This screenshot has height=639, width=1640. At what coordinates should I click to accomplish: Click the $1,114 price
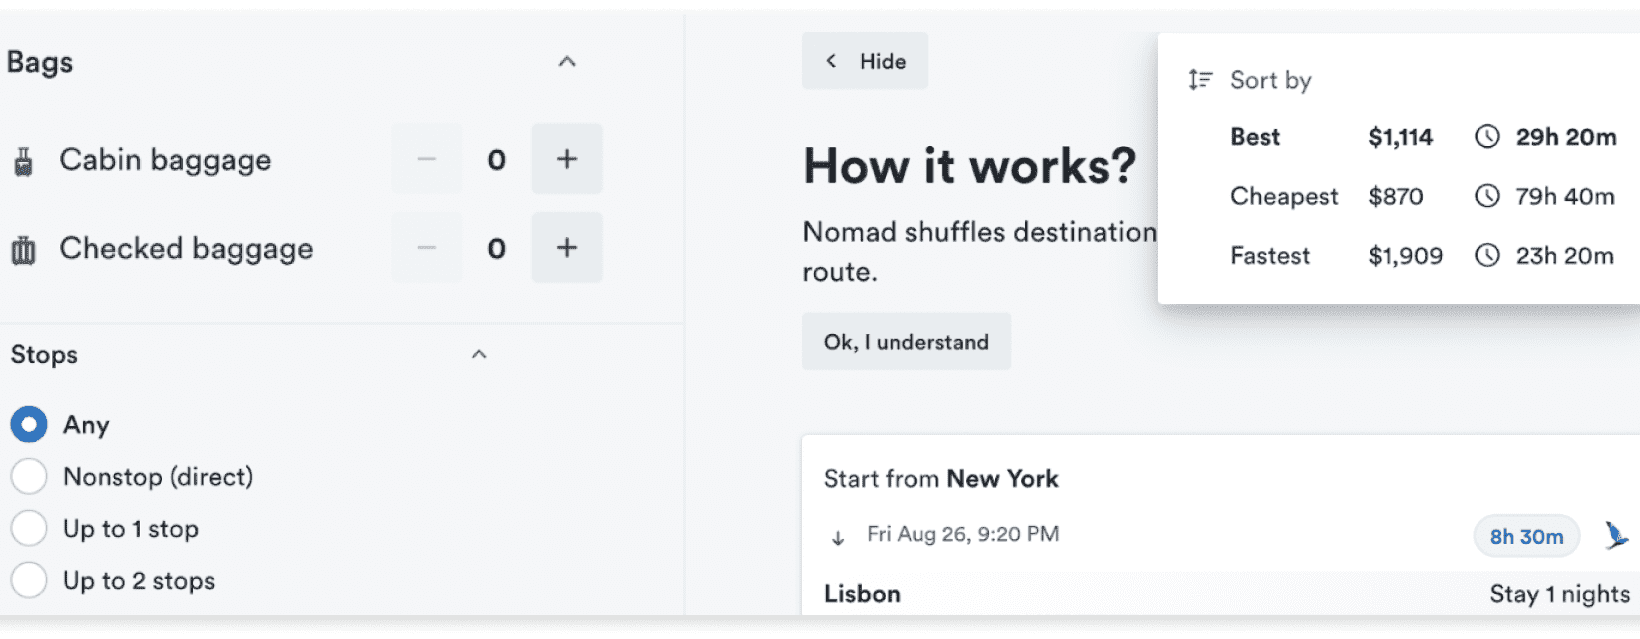point(1400,137)
